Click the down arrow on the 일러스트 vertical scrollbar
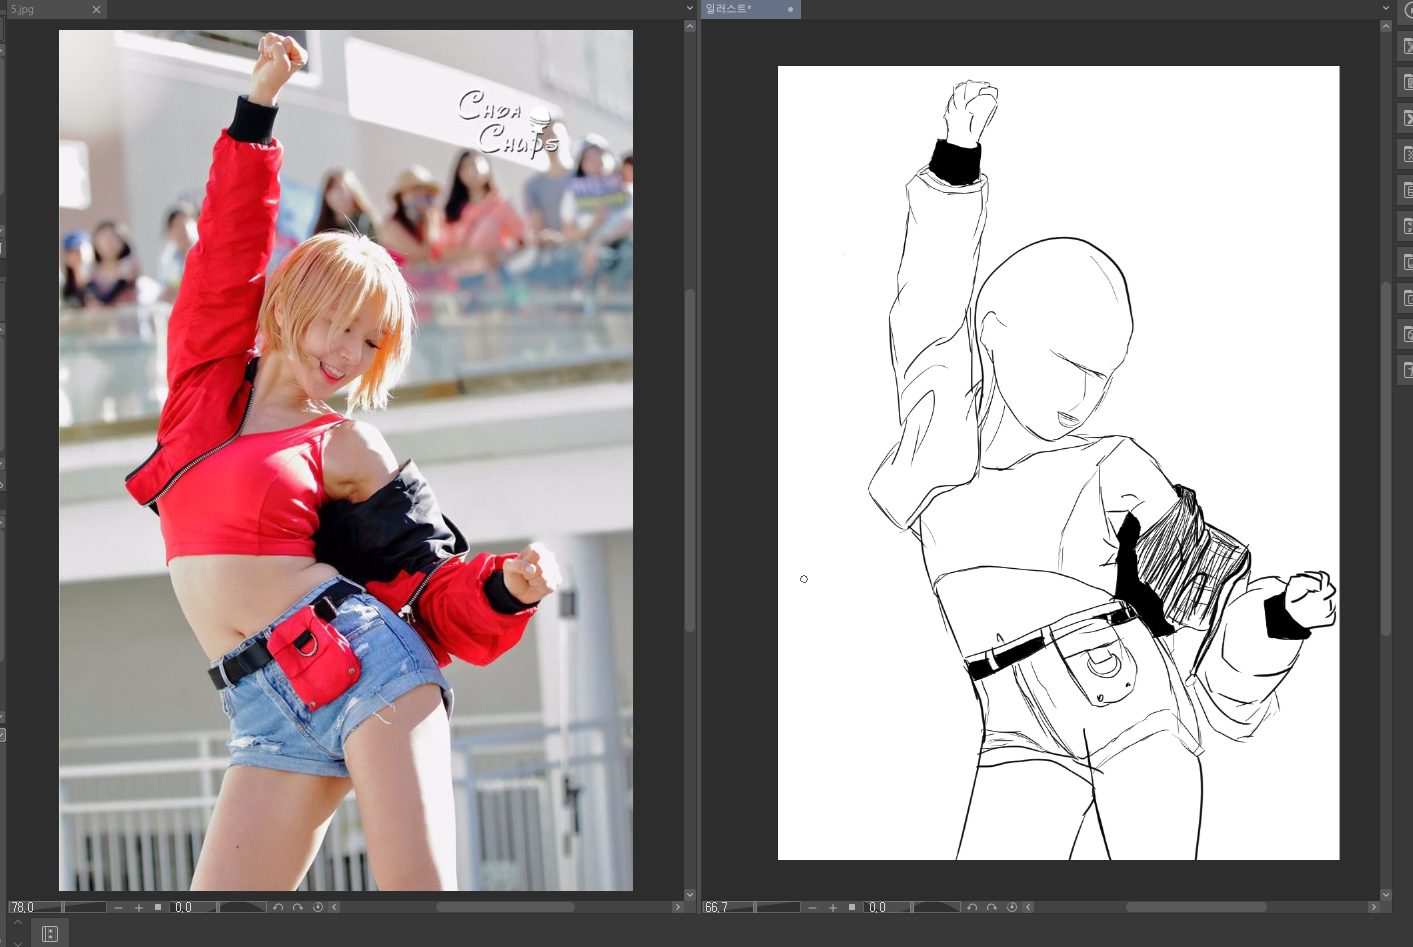This screenshot has height=947, width=1413. [1386, 895]
